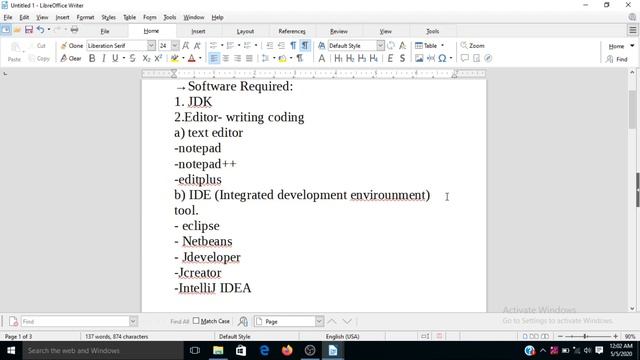
Task: Open Firefox from the taskbar
Action: (287, 350)
